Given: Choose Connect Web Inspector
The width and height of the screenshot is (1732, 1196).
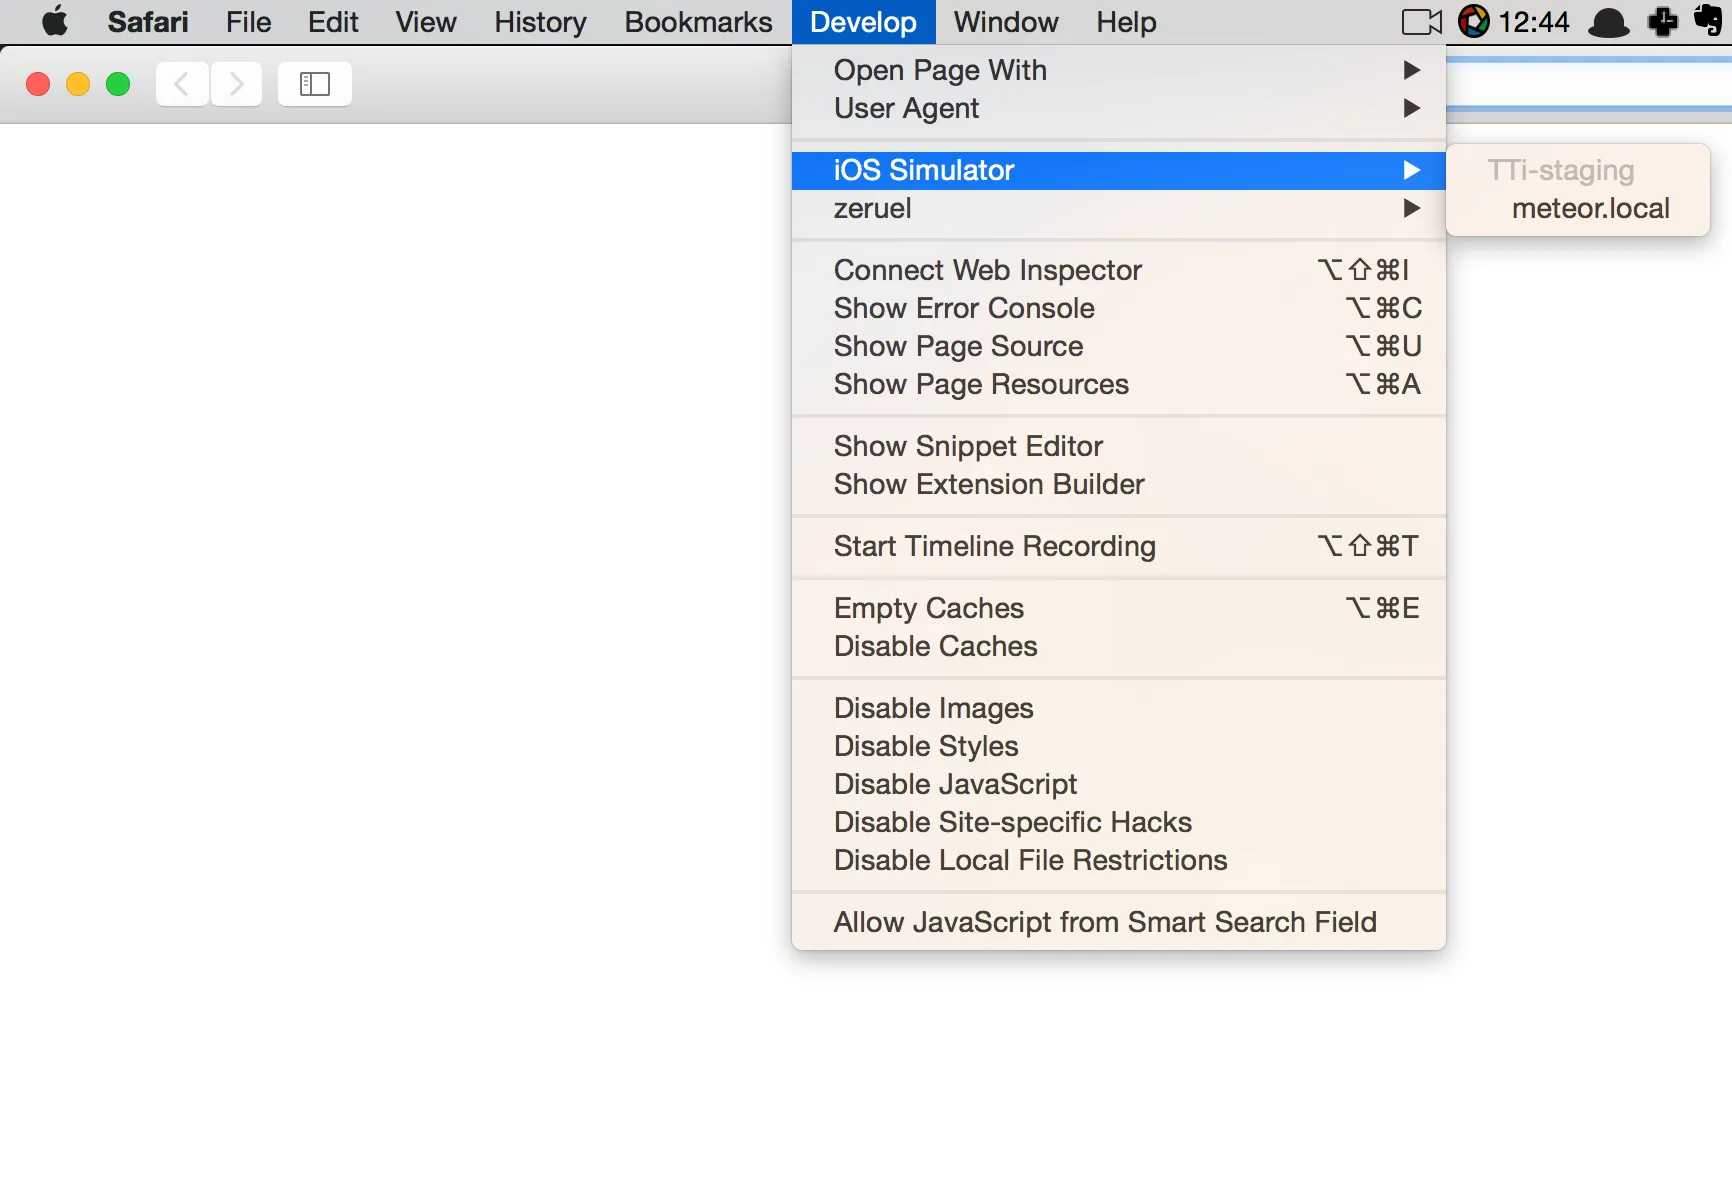Looking at the screenshot, I should [x=986, y=270].
